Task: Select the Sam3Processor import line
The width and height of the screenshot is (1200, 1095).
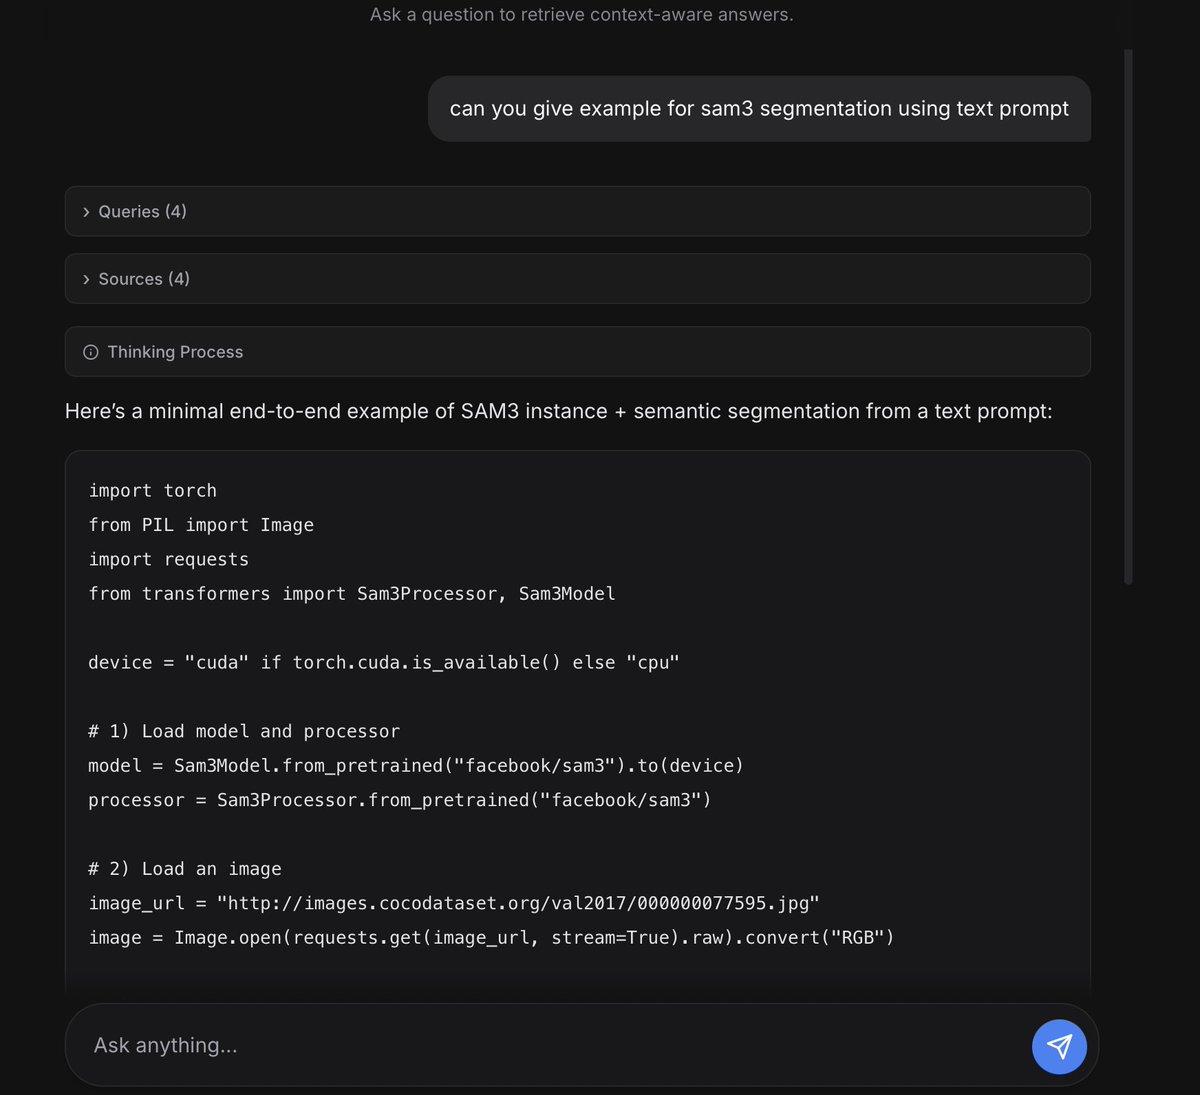Action: tap(352, 593)
